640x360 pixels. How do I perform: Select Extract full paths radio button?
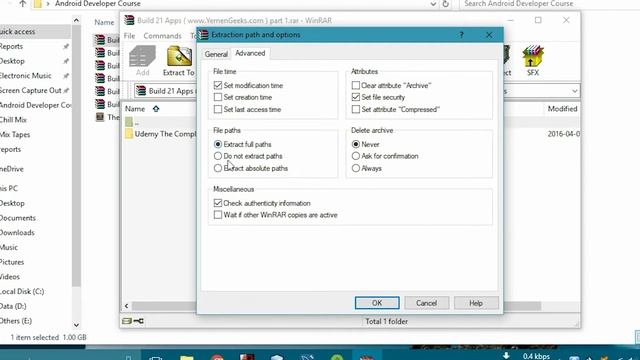(x=218, y=144)
